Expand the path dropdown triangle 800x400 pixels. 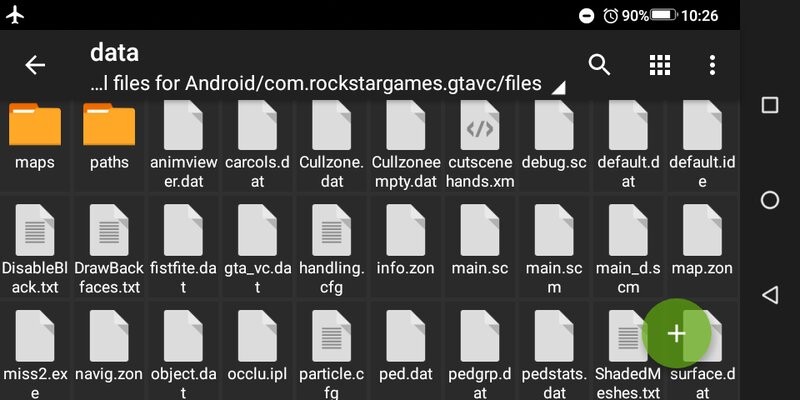click(x=558, y=88)
